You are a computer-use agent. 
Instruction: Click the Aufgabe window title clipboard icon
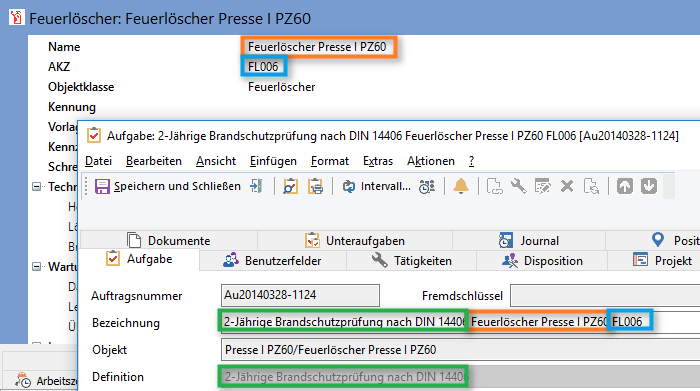(x=94, y=135)
